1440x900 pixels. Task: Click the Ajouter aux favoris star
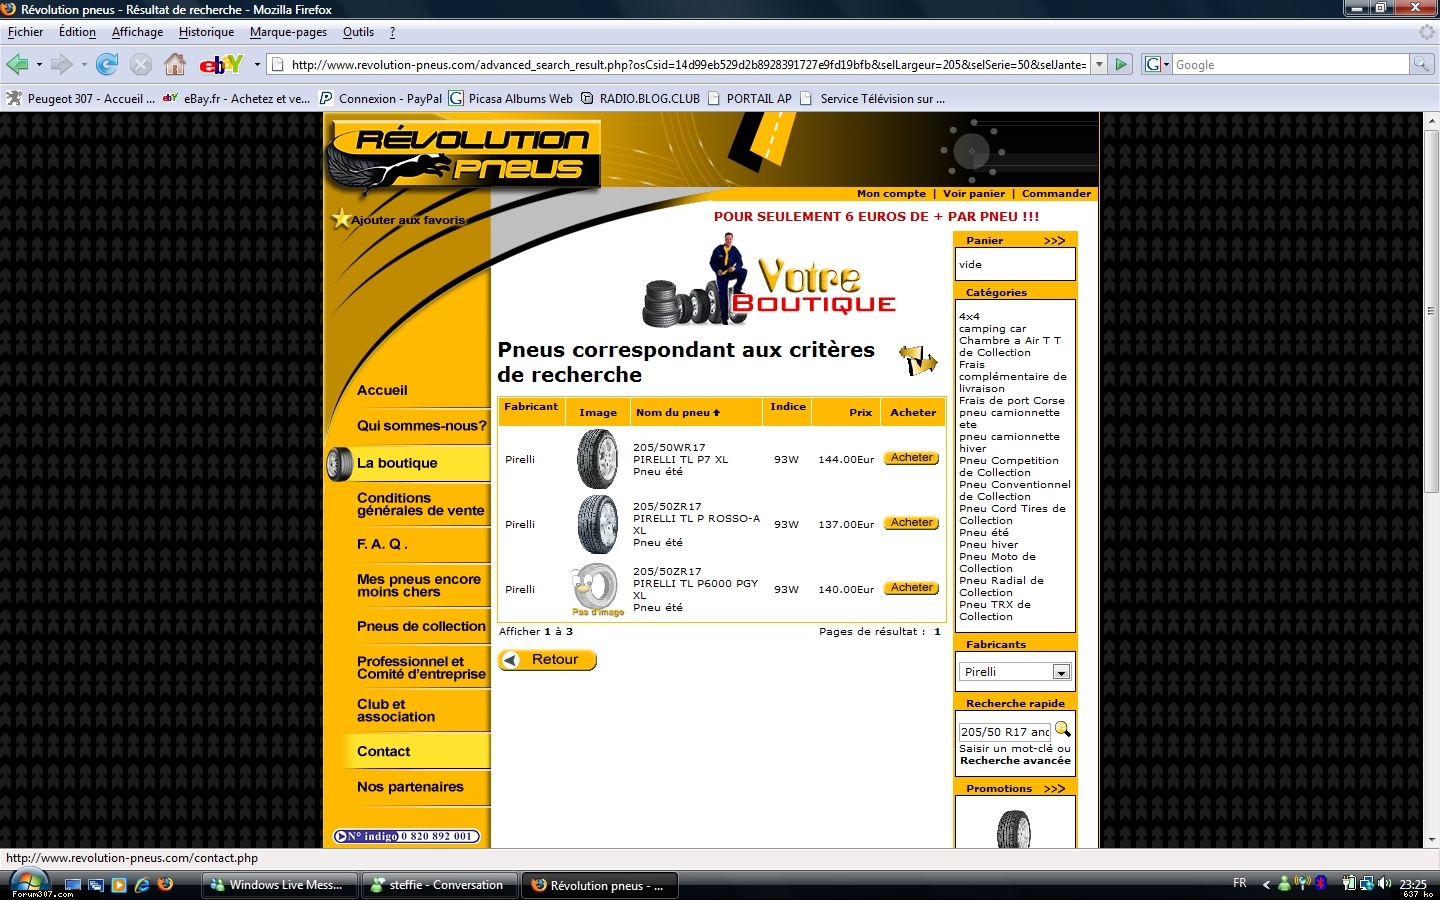[x=341, y=219]
